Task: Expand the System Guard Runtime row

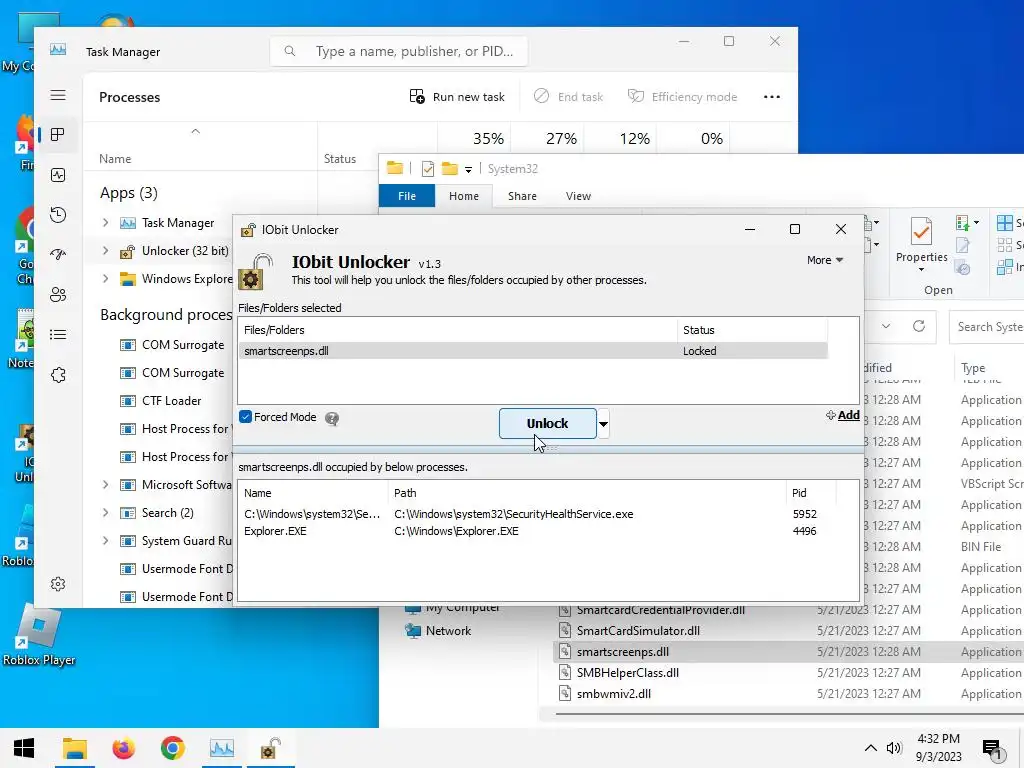Action: point(105,541)
